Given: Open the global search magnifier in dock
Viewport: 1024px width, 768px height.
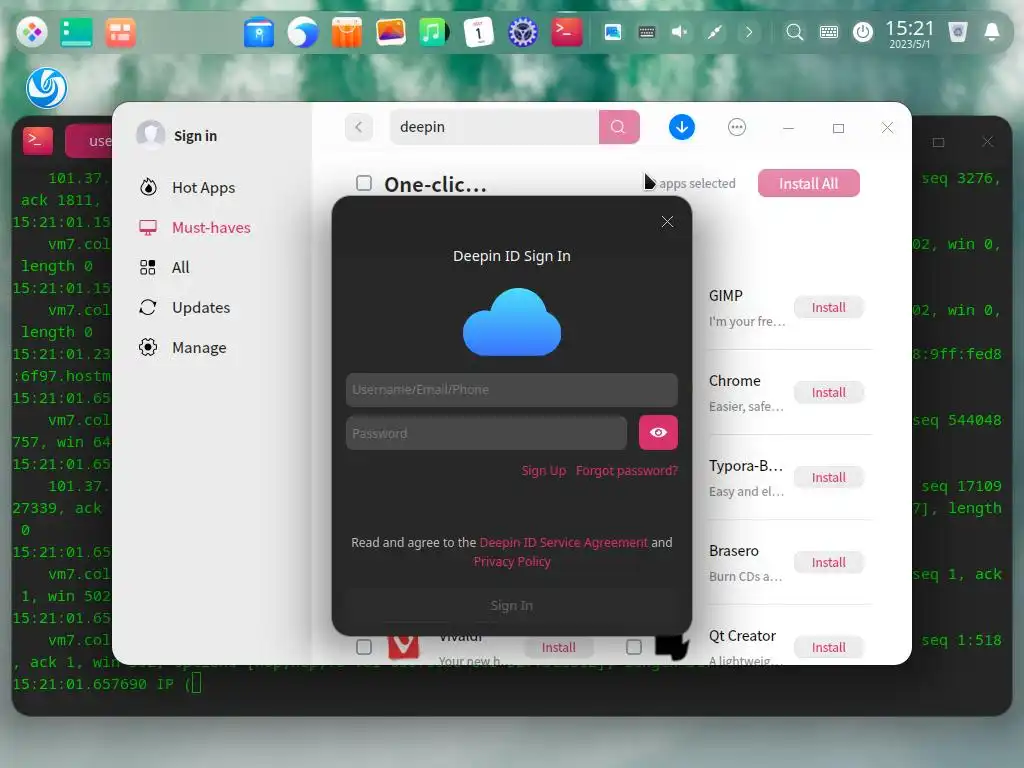Looking at the screenshot, I should (x=794, y=32).
